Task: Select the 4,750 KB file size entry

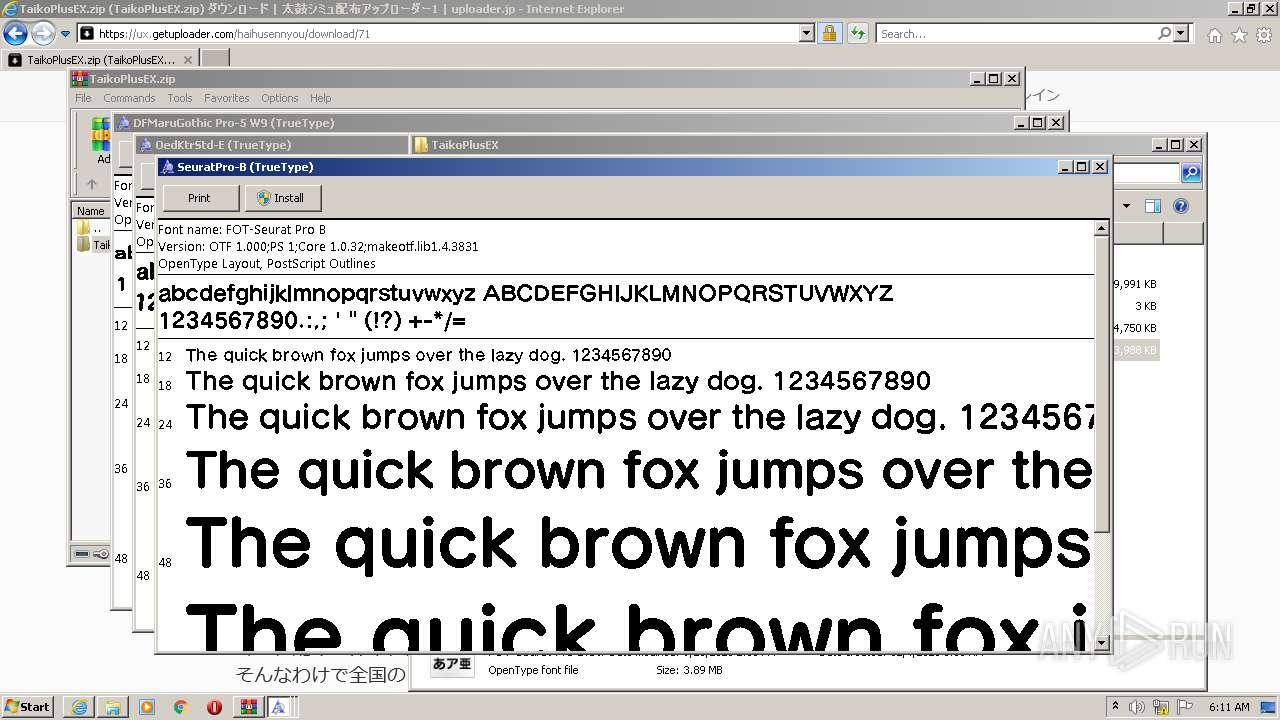Action: (1135, 328)
